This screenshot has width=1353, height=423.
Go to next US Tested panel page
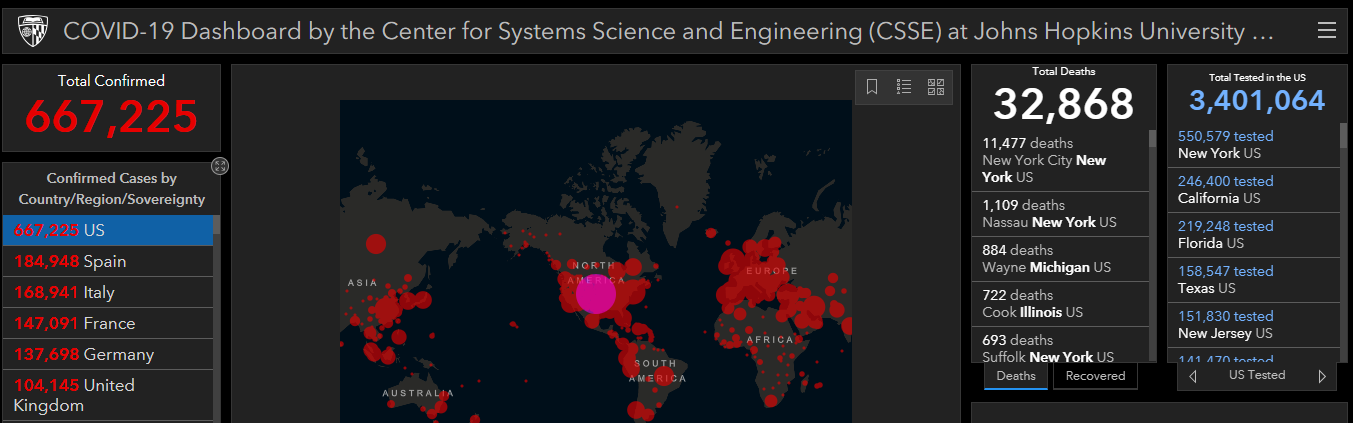pyautogui.click(x=1322, y=376)
